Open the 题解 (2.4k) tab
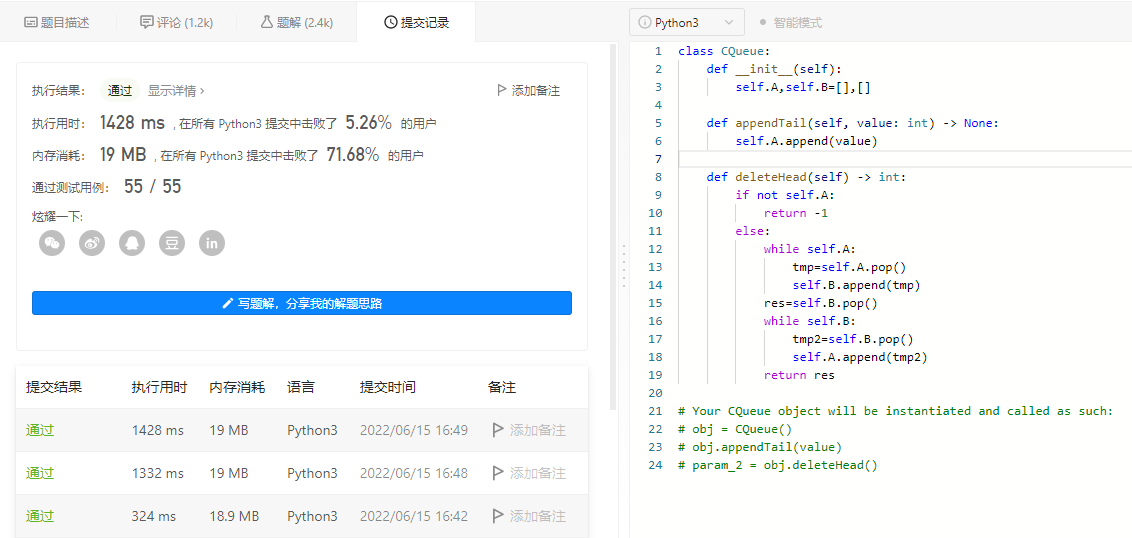This screenshot has width=1132, height=538. [297, 22]
